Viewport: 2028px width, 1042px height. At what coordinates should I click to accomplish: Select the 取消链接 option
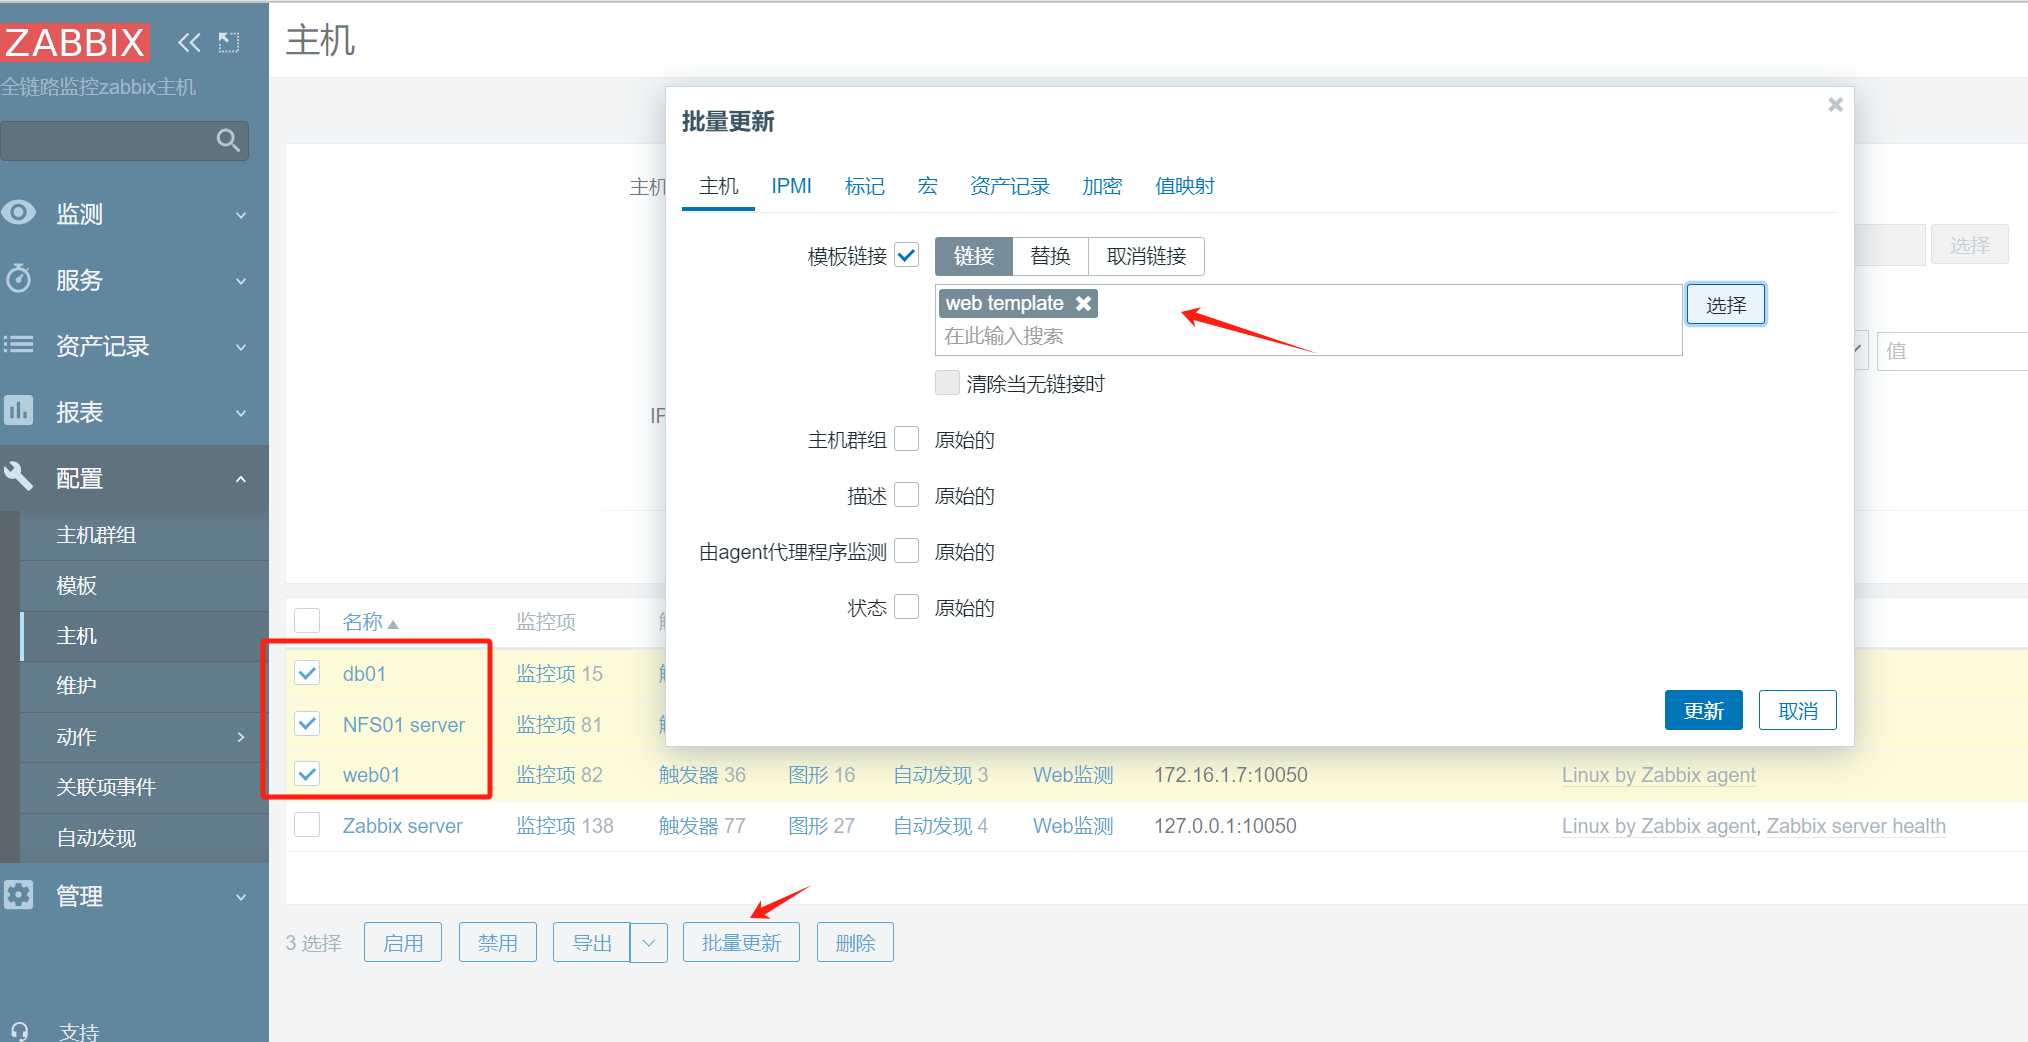1146,256
